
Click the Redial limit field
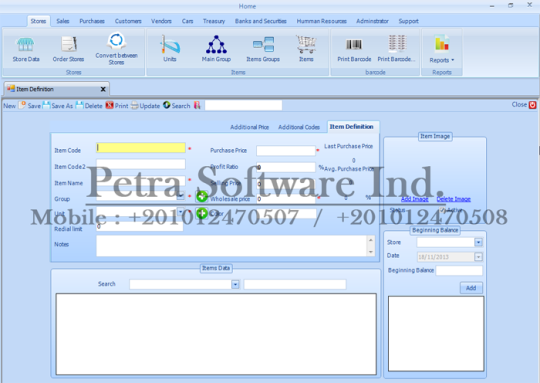click(x=139, y=226)
